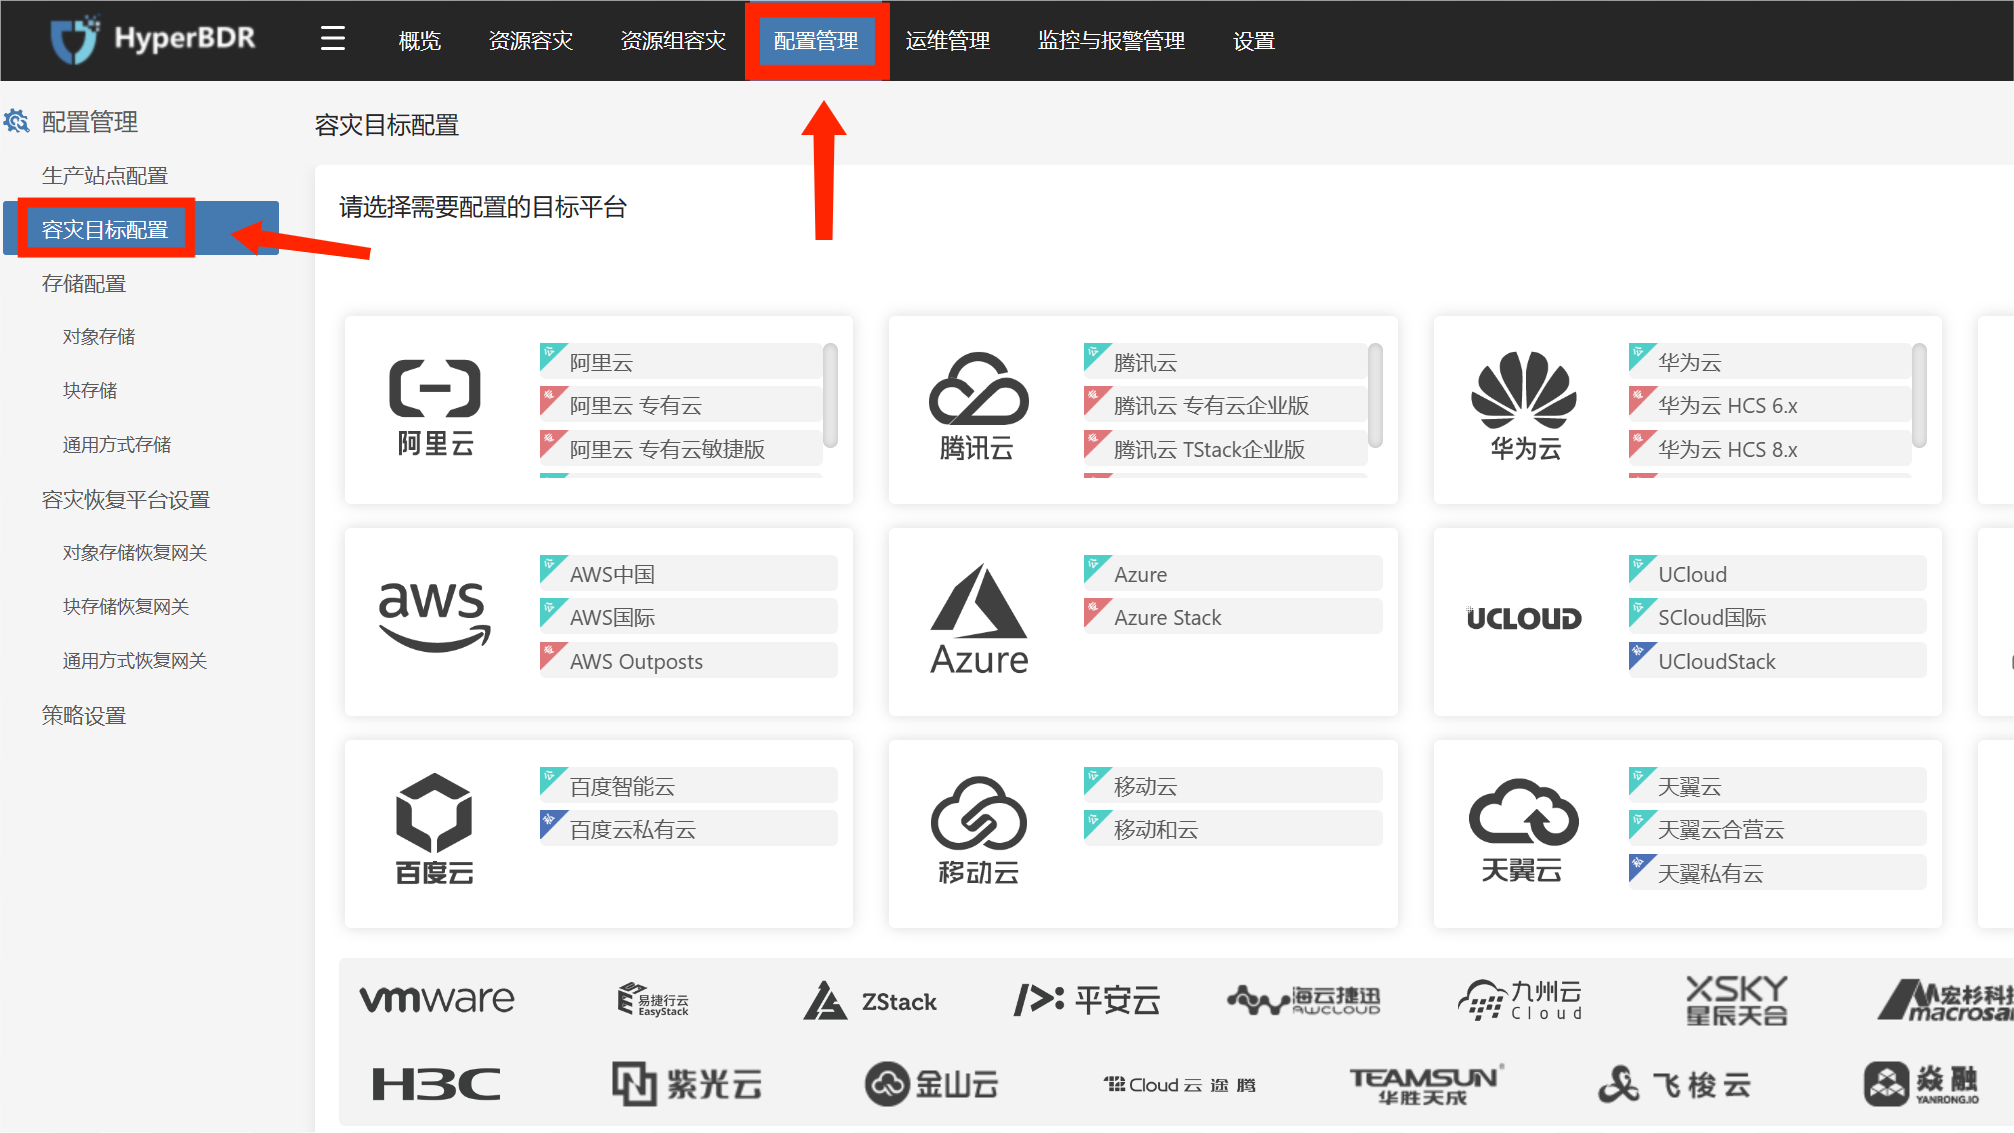The image size is (2014, 1133).
Task: Click the H3C logo
Action: 436,1084
